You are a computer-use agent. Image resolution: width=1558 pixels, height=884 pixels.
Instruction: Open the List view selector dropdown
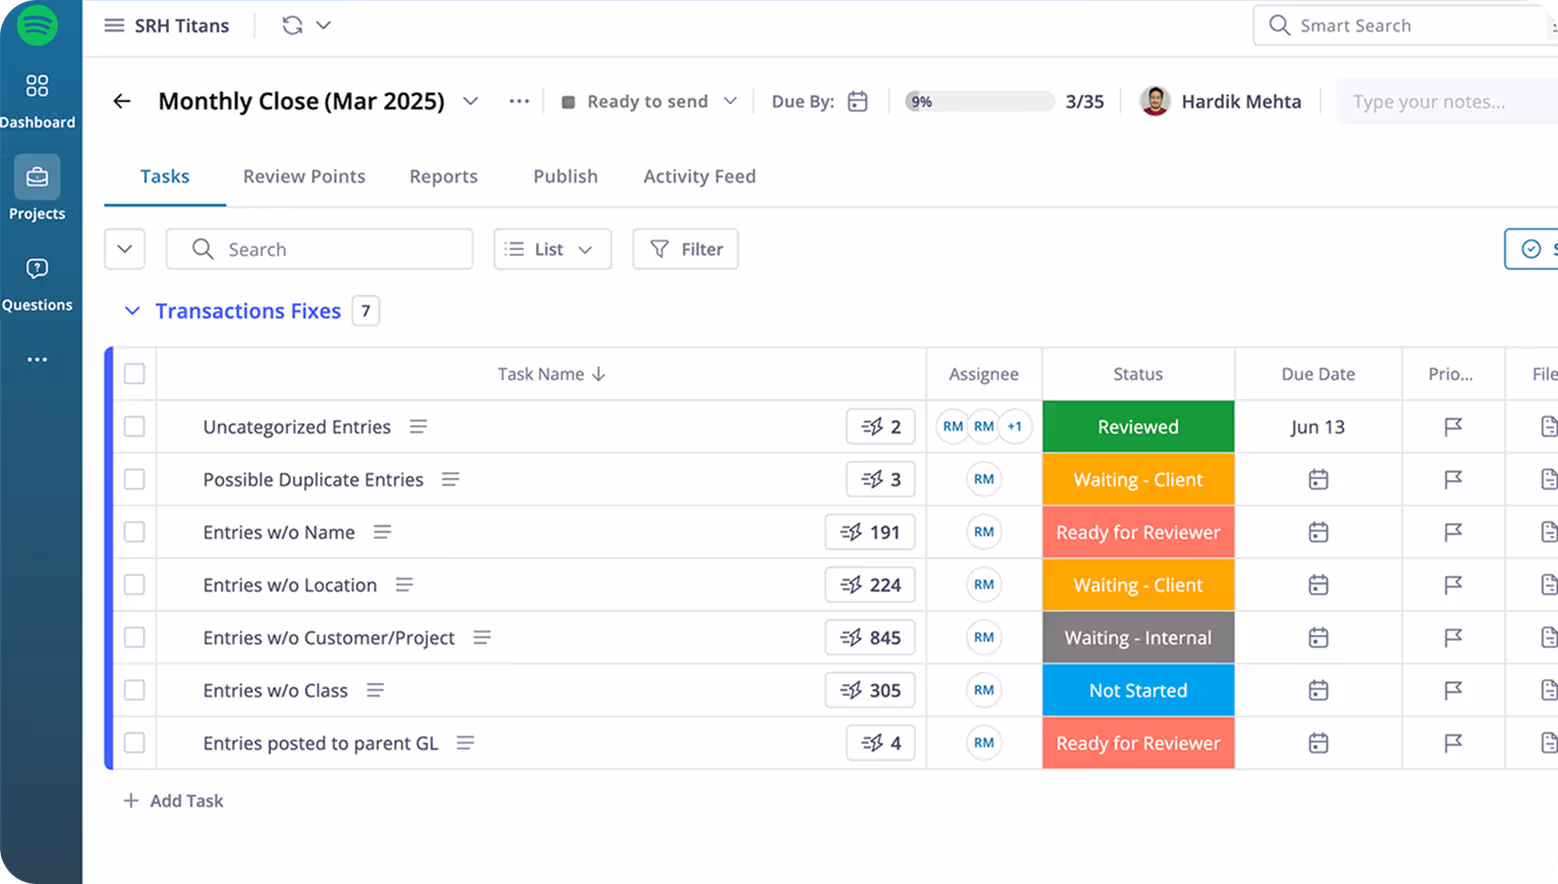(x=552, y=249)
